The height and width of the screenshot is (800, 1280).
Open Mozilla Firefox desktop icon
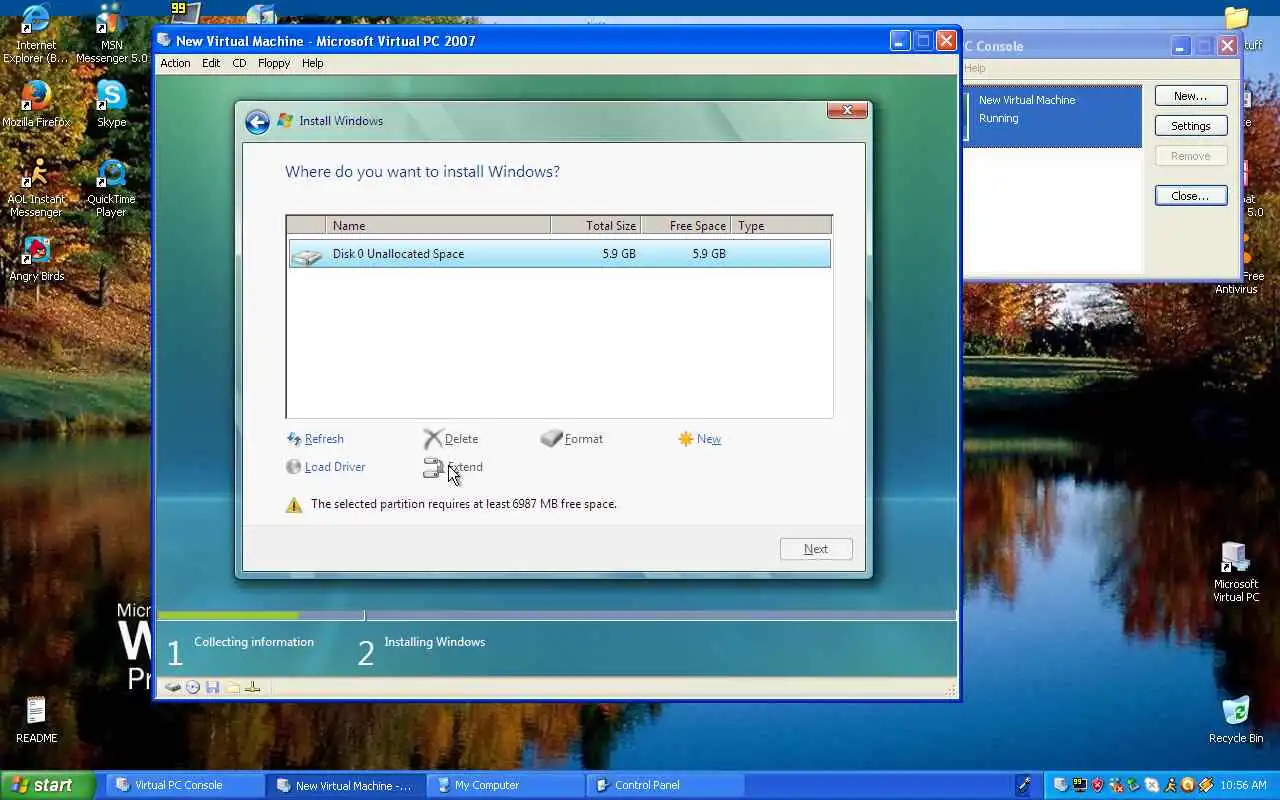coord(36,104)
